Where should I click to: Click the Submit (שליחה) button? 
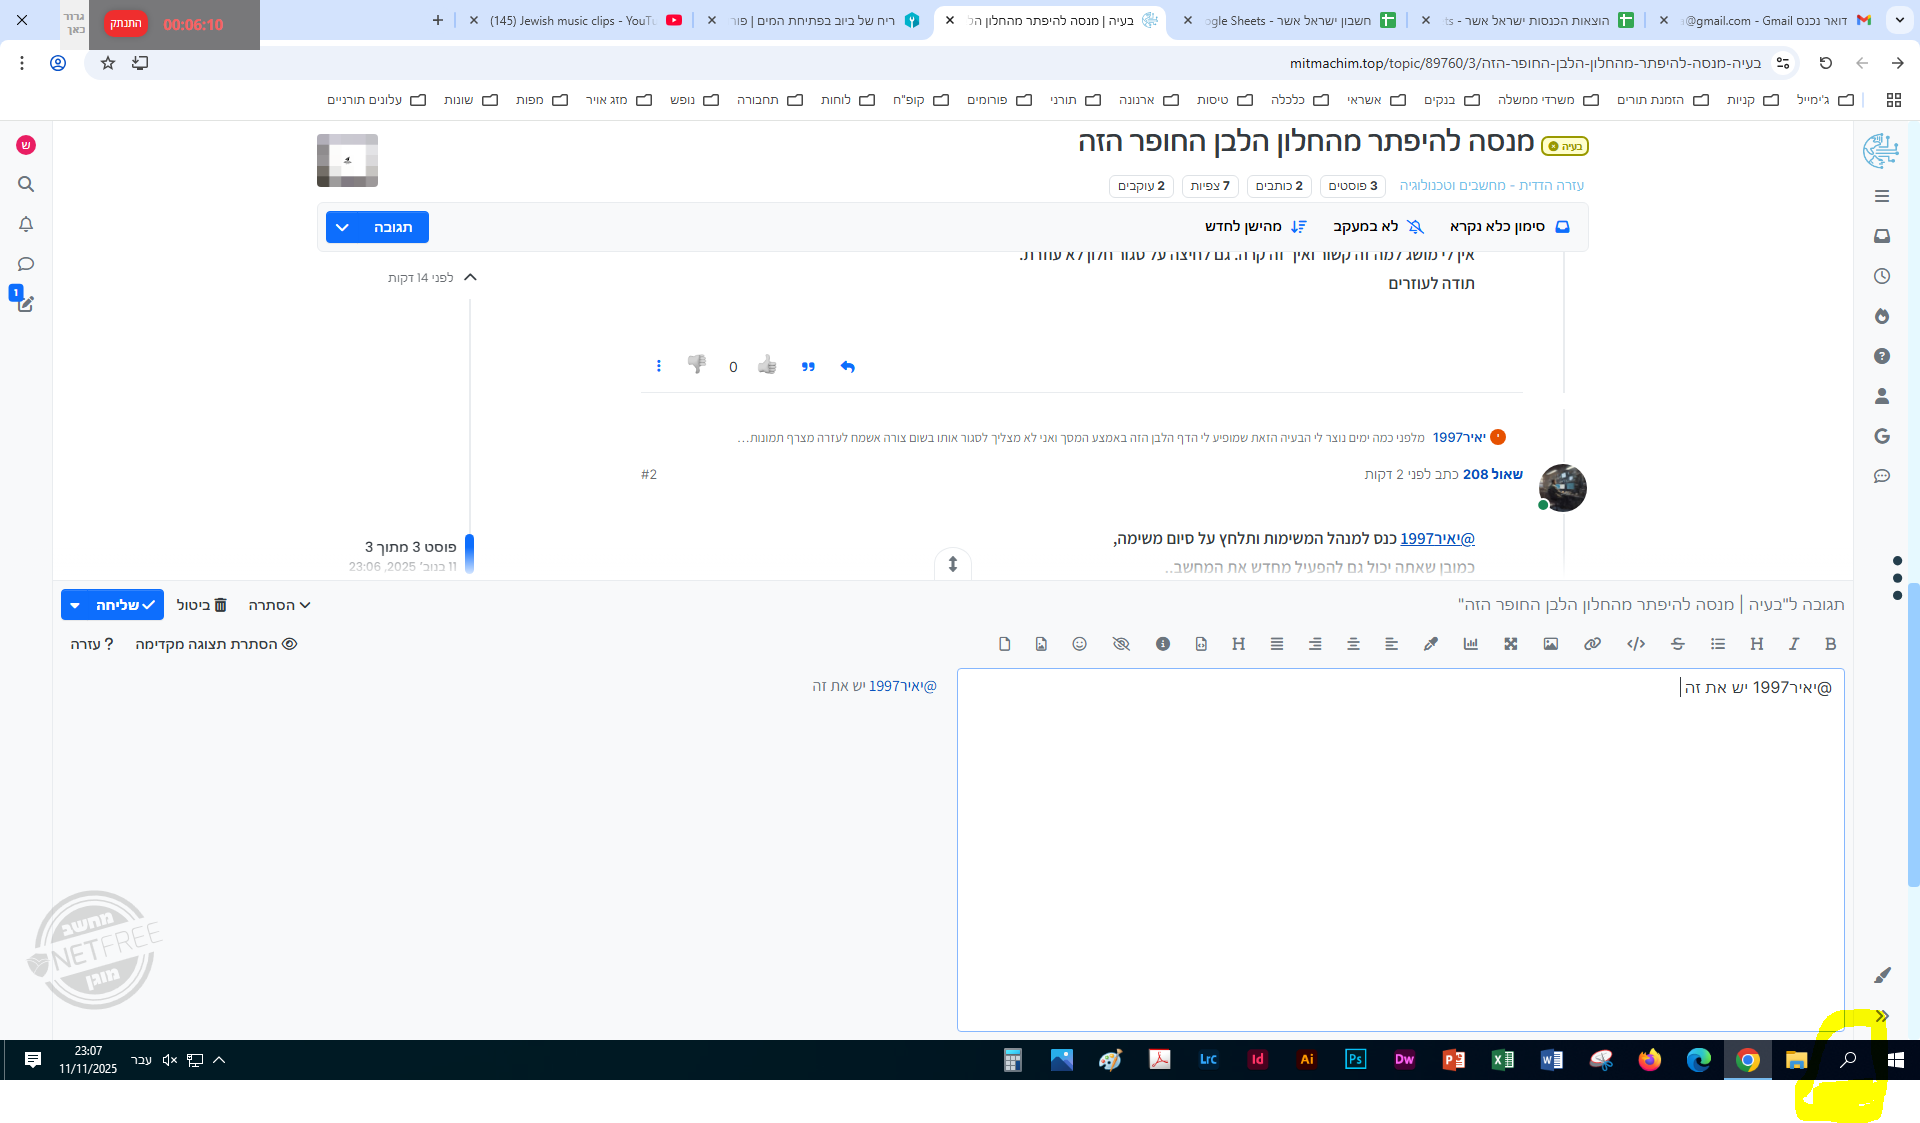point(124,605)
